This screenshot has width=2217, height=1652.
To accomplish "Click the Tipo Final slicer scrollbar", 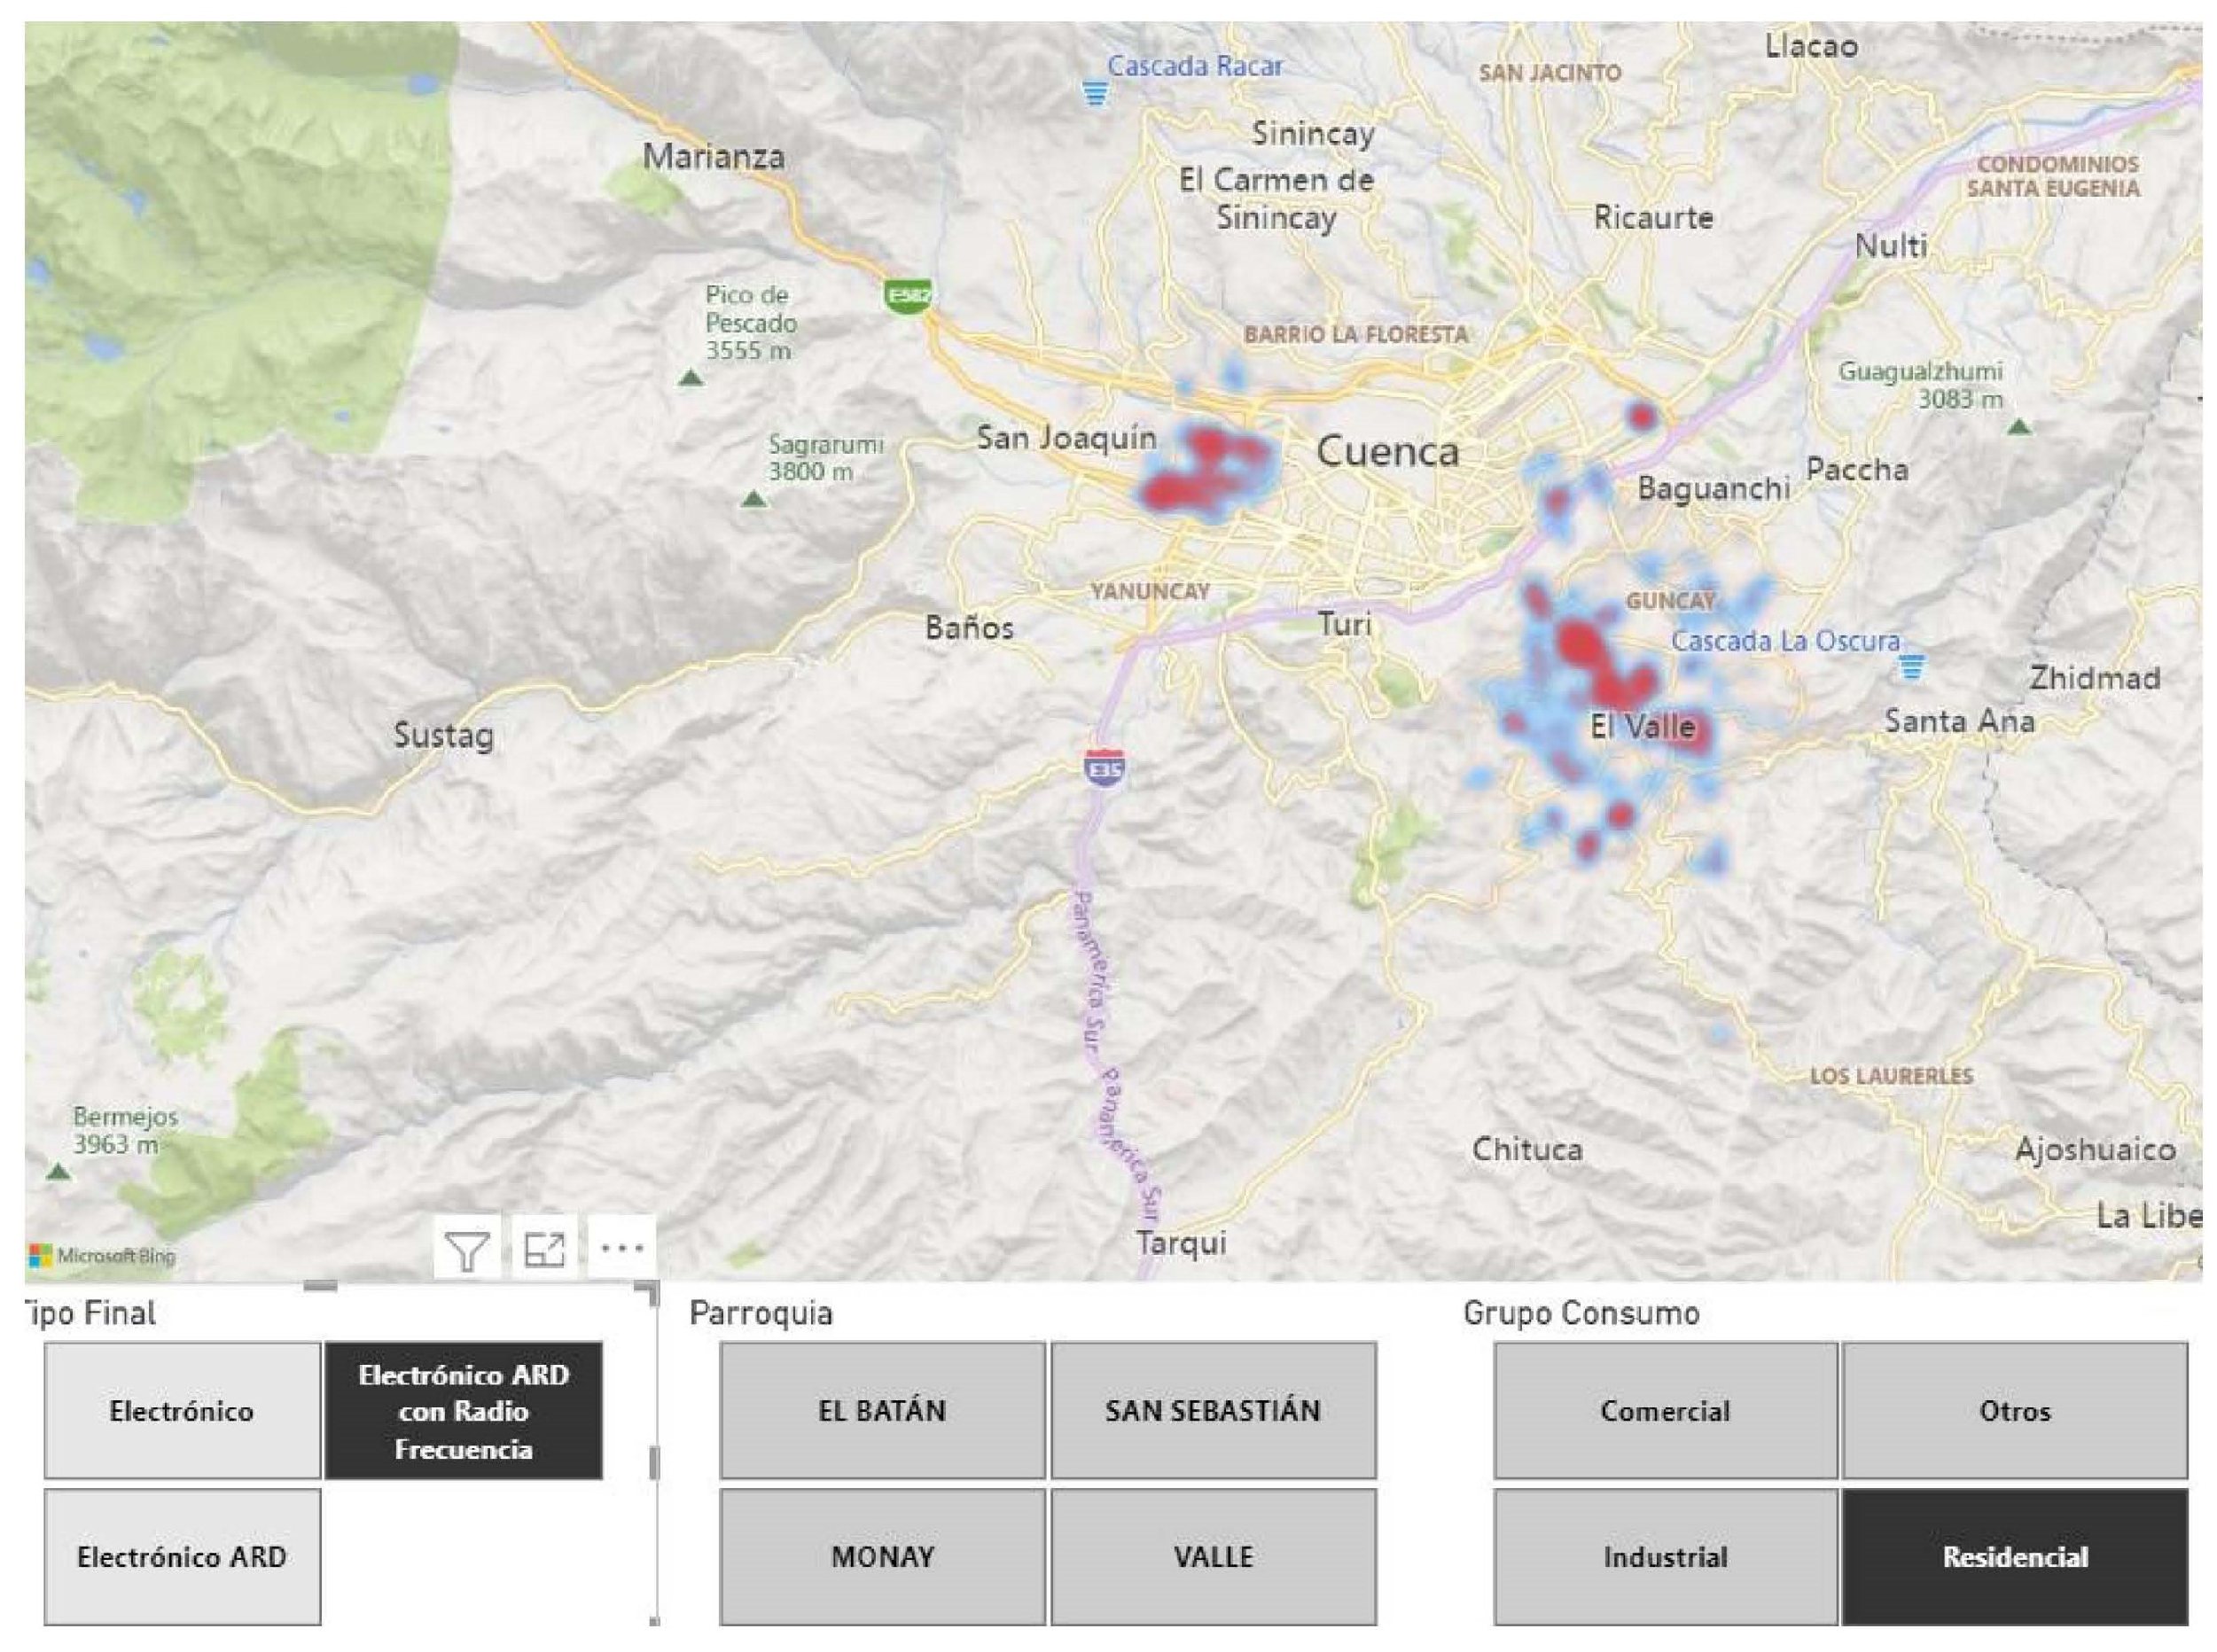I will 654,1463.
